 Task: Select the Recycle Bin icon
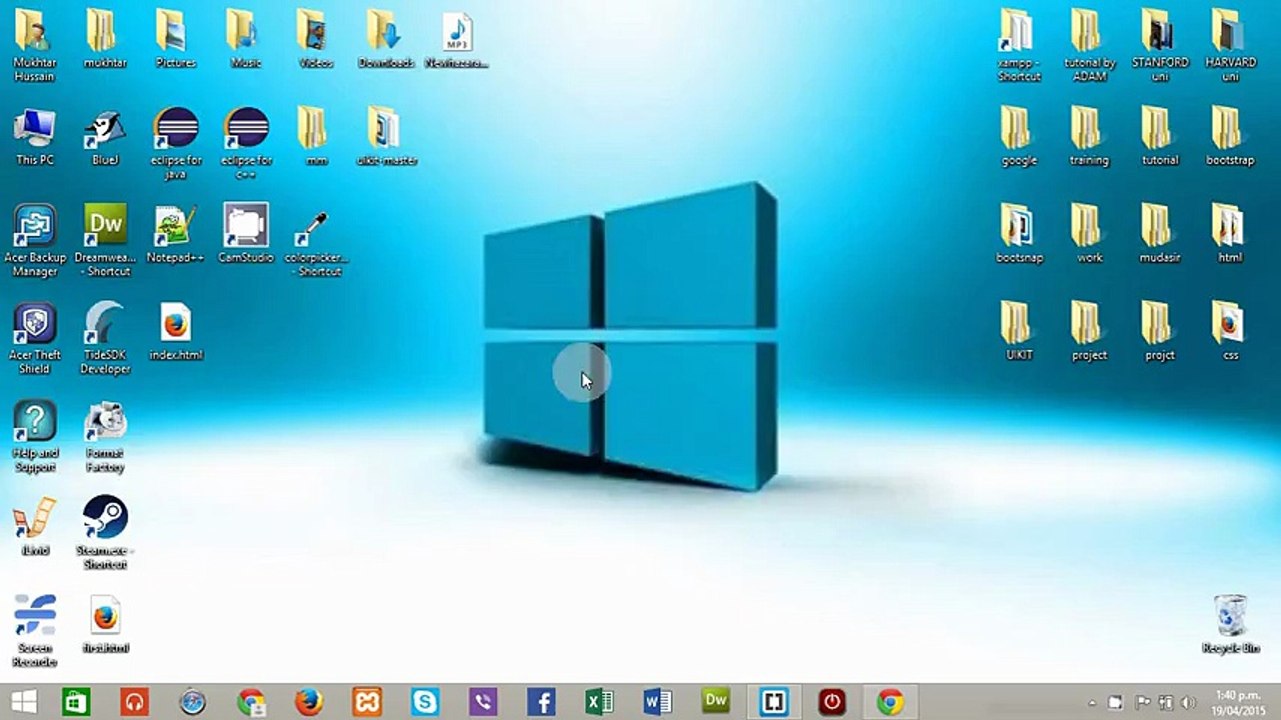pyautogui.click(x=1230, y=624)
